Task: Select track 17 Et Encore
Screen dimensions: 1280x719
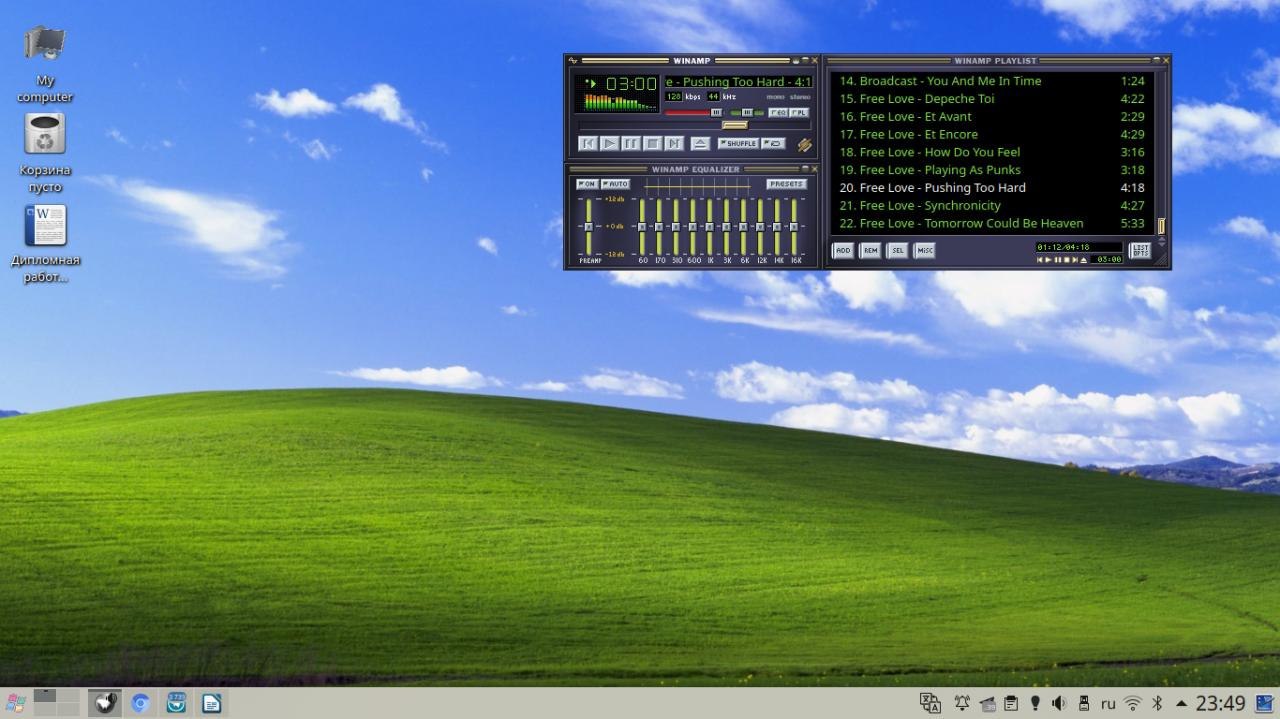Action: tap(992, 134)
